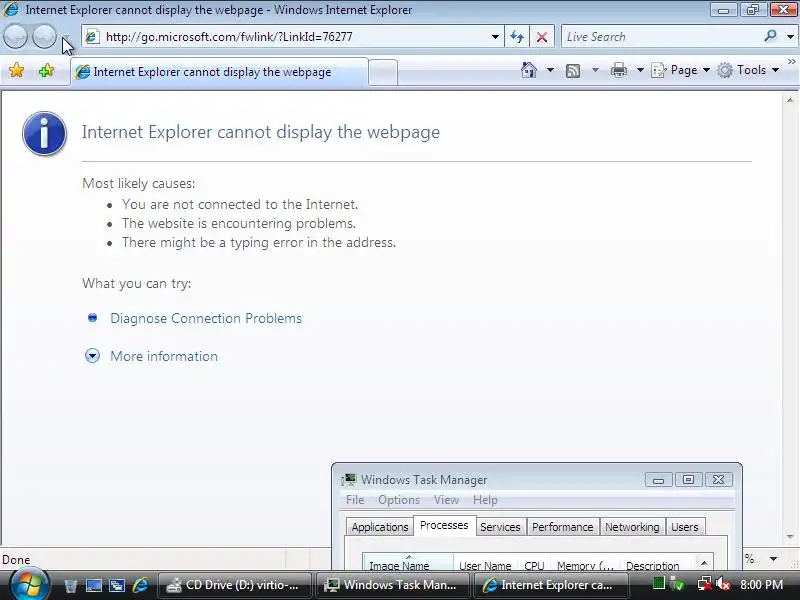Click the red Stop button beside address bar
The image size is (800, 600).
coord(542,37)
